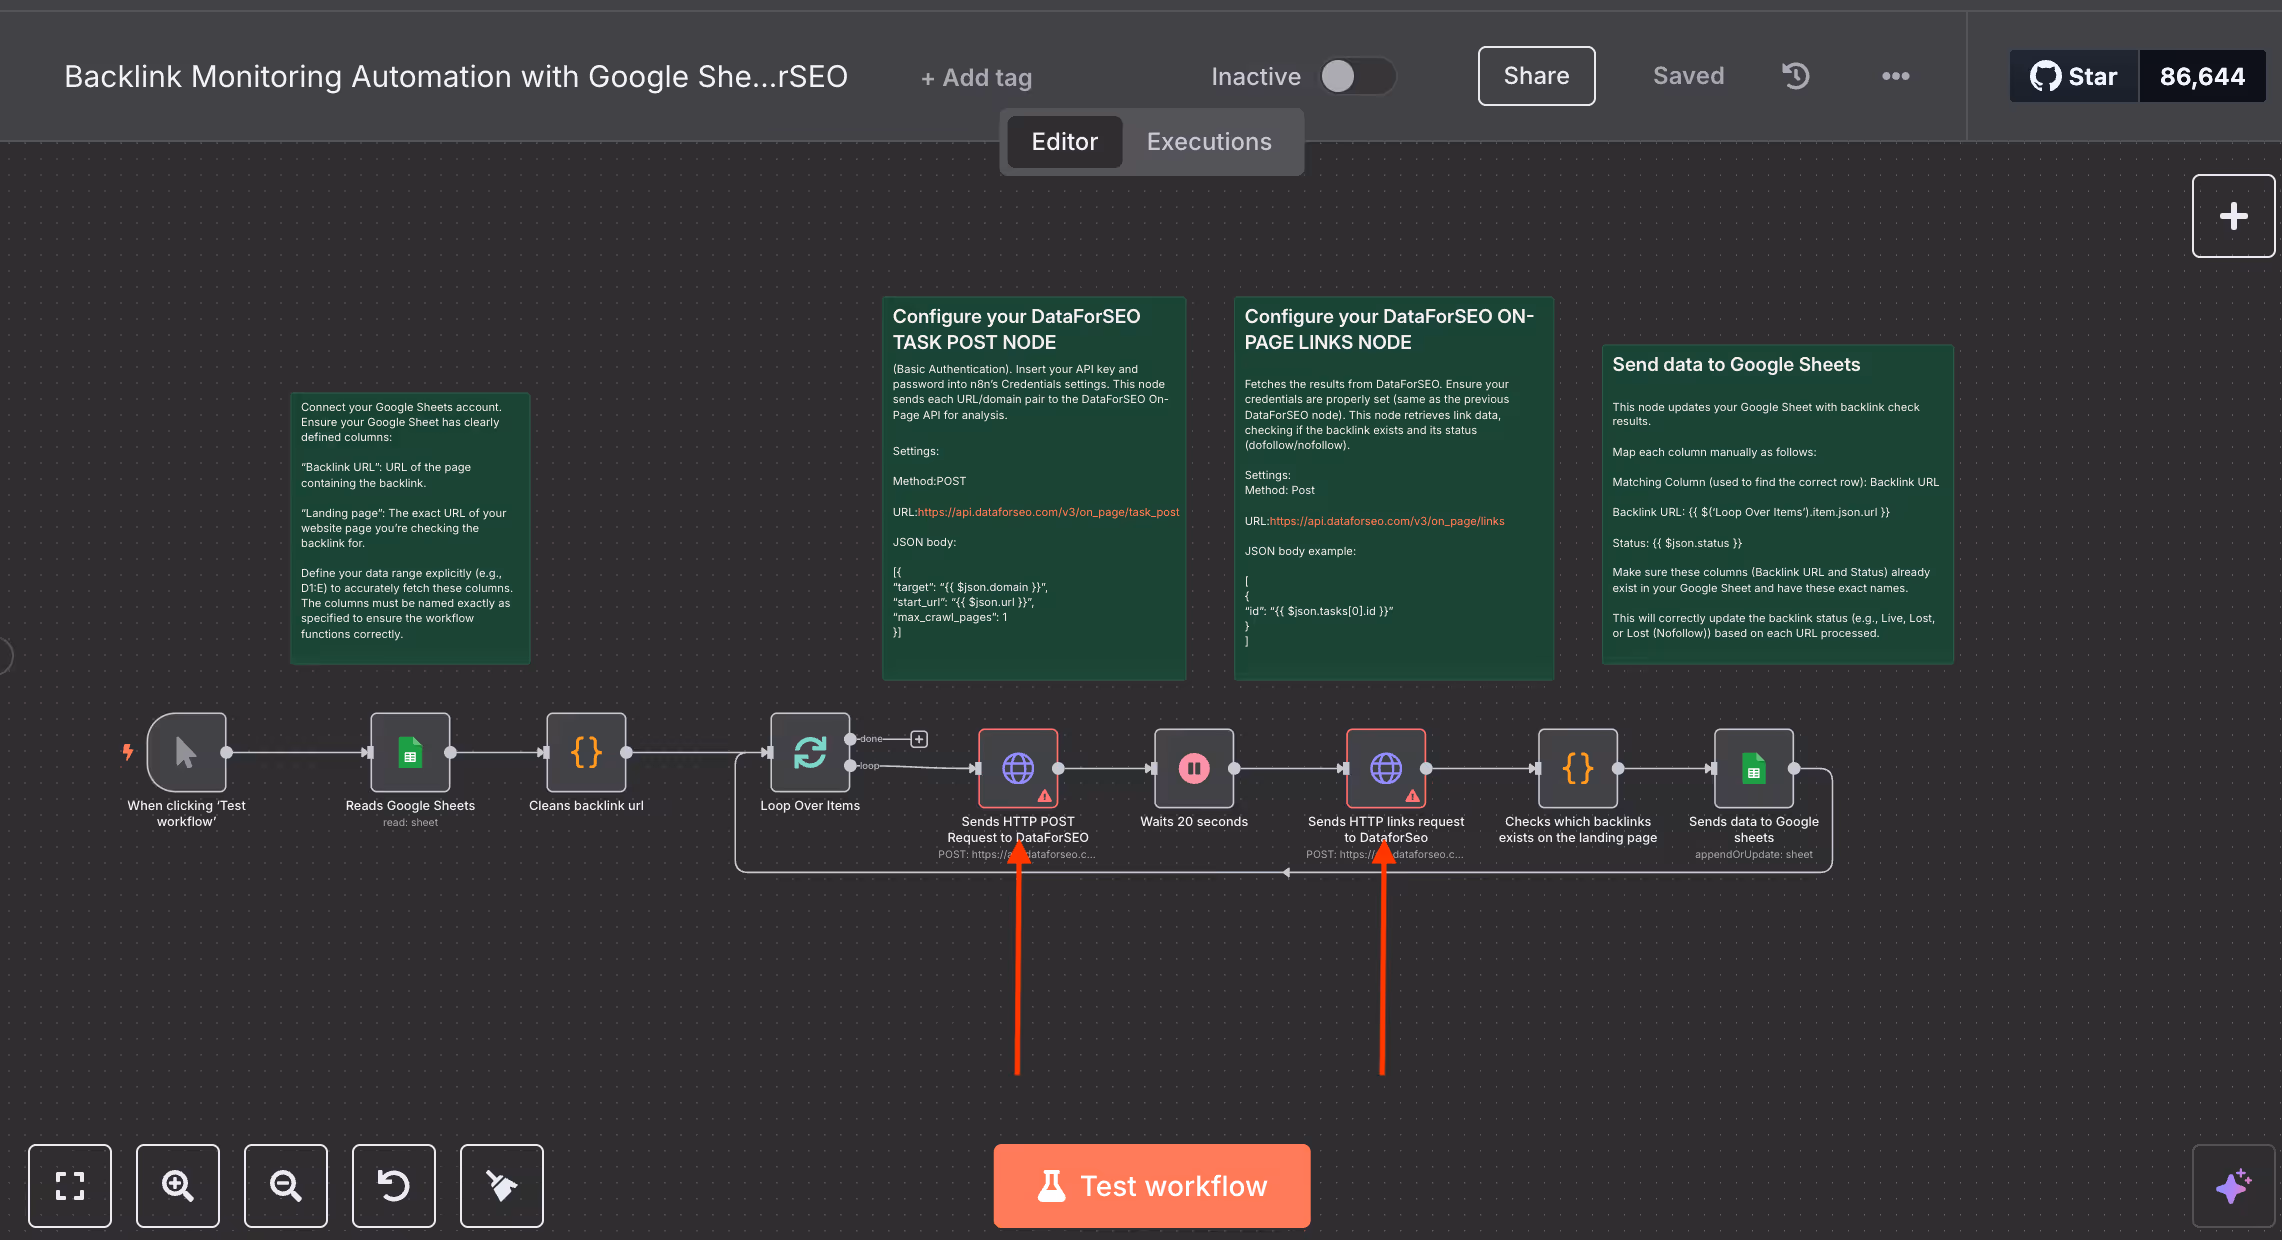Select the 'Send data to Google Sheets' sticky note
This screenshot has width=2282, height=1240.
(1778, 504)
